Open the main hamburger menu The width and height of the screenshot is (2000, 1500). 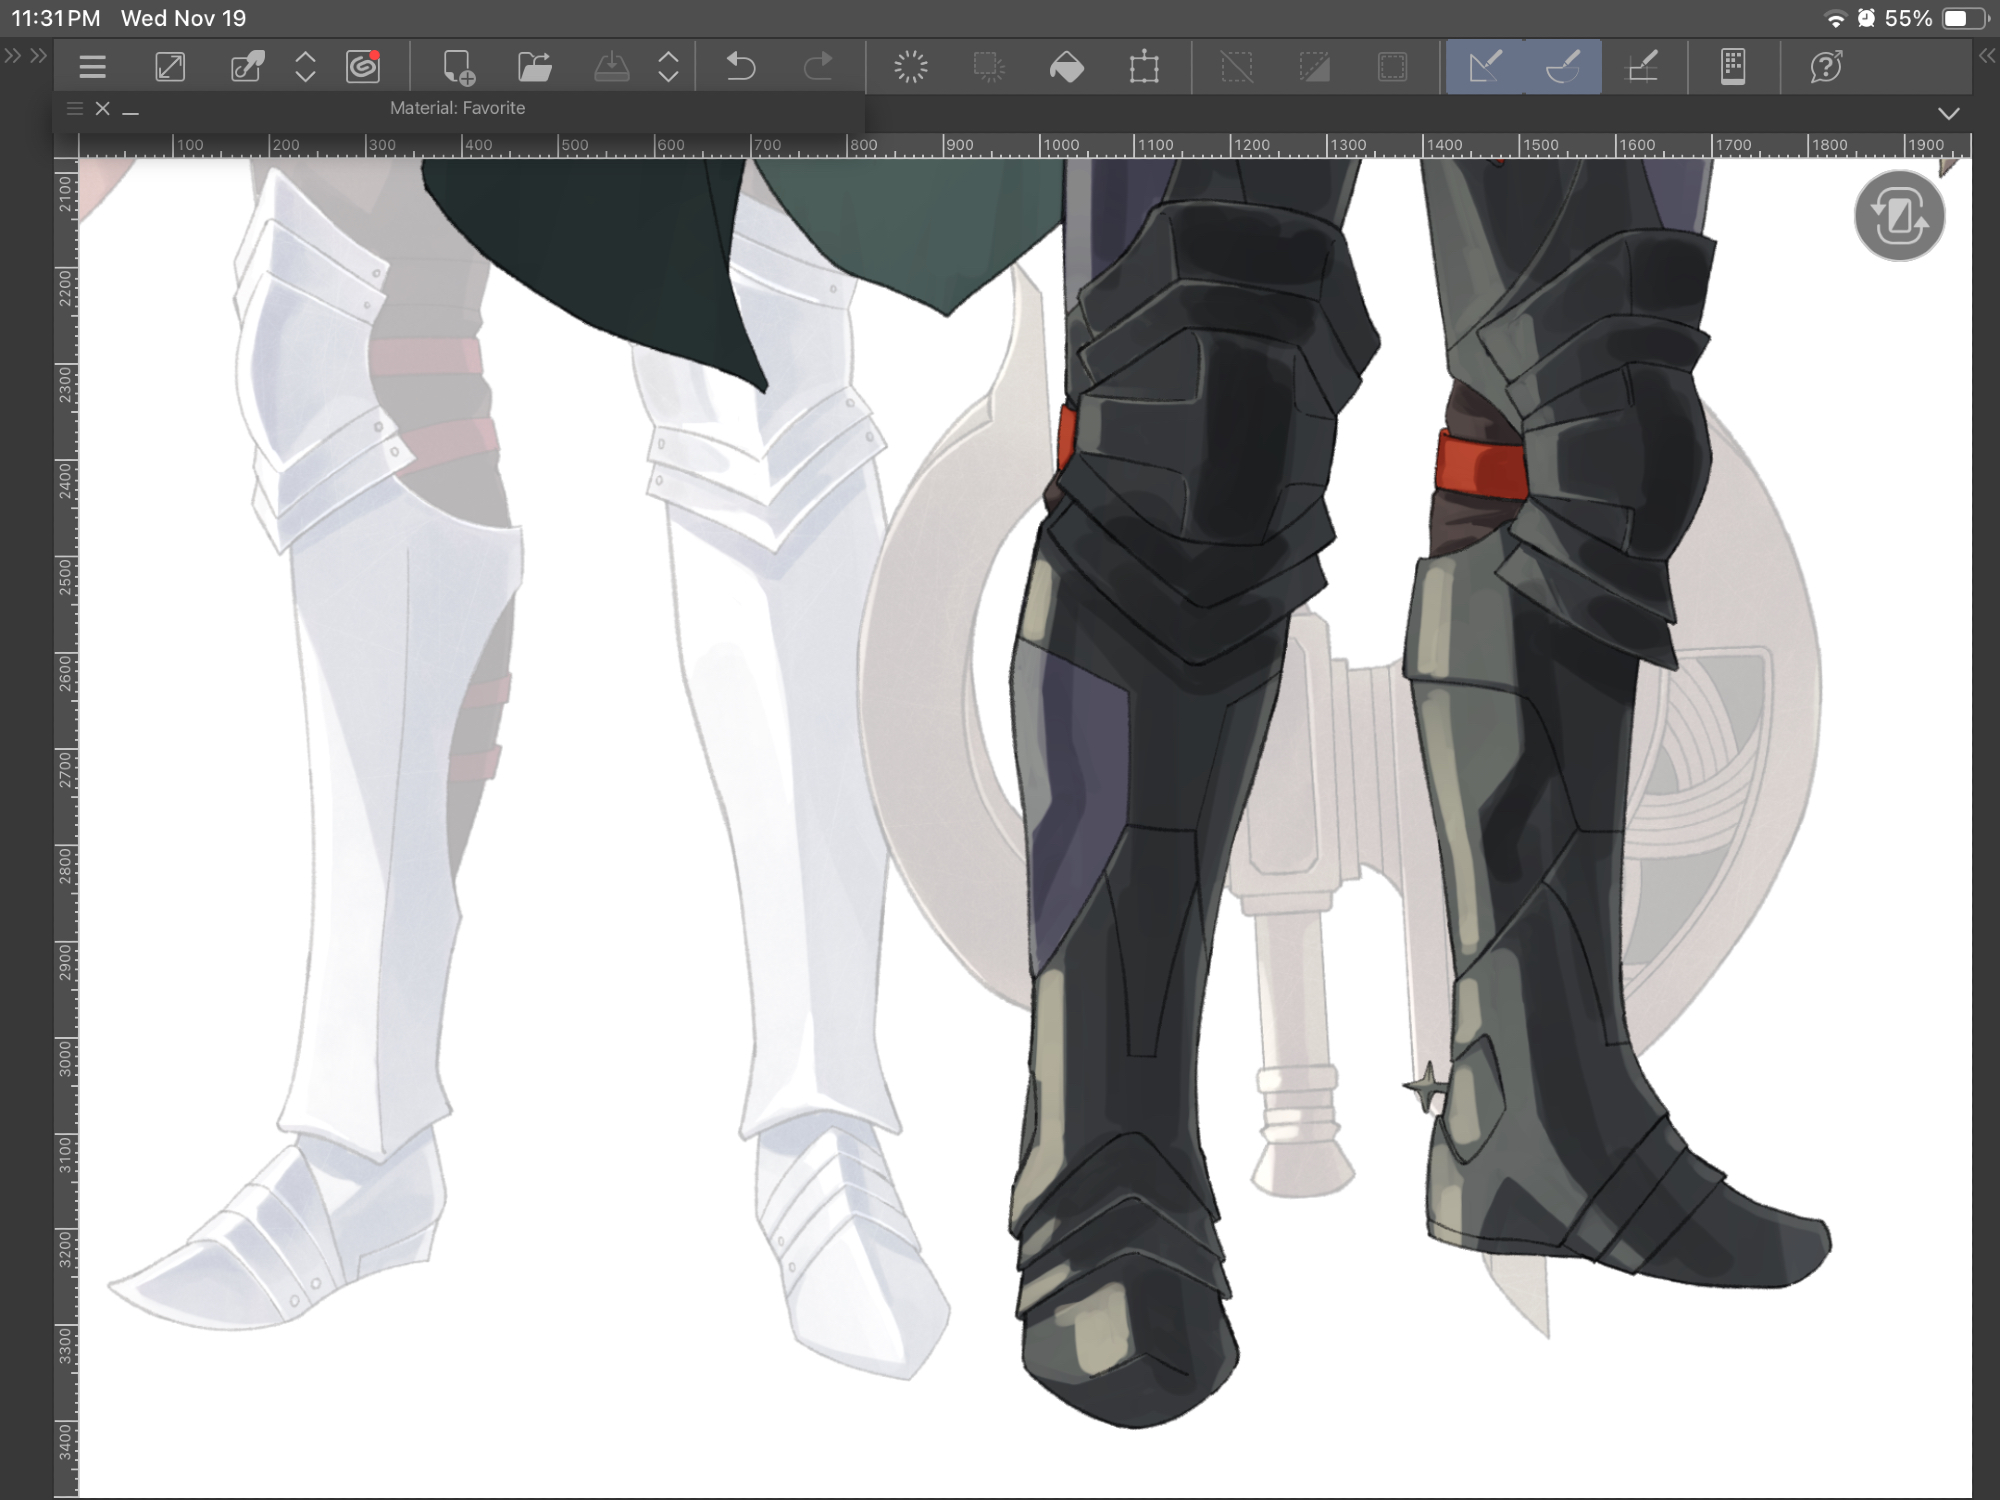[x=92, y=67]
